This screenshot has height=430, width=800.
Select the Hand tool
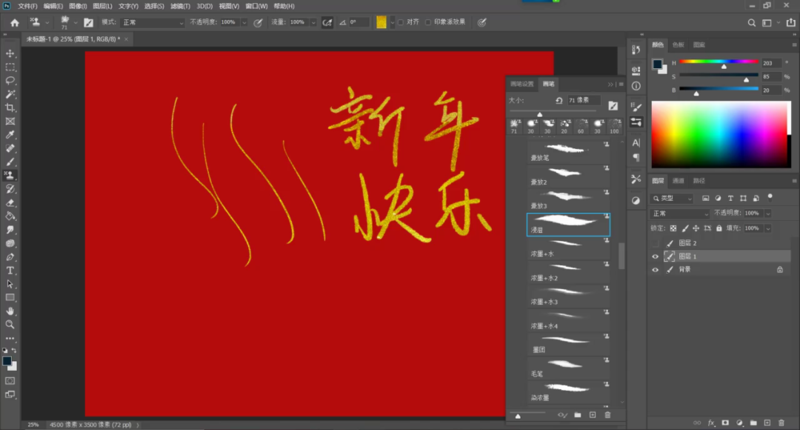point(10,311)
